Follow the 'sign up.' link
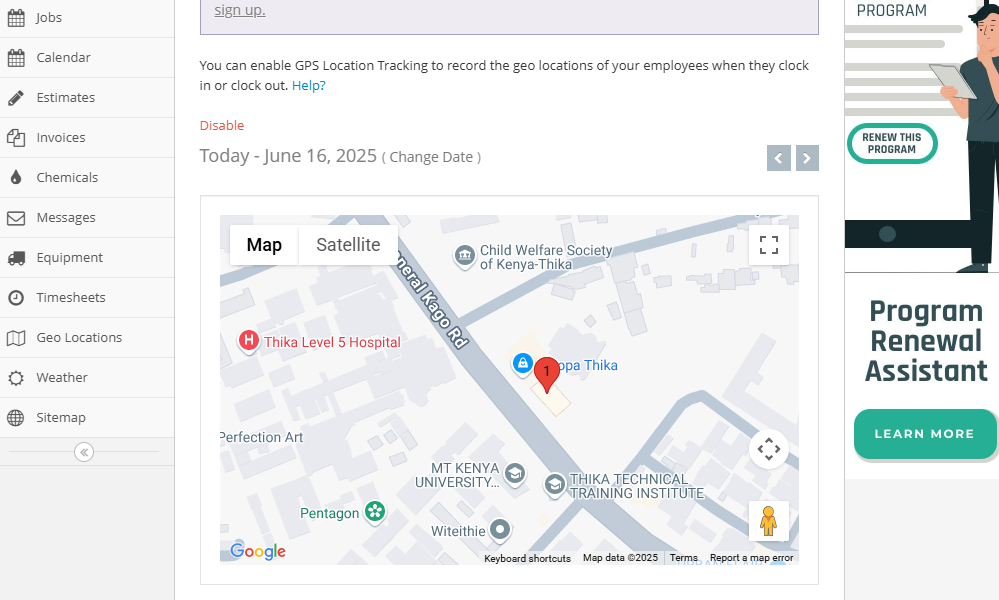Image resolution: width=999 pixels, height=600 pixels. pyautogui.click(x=240, y=10)
